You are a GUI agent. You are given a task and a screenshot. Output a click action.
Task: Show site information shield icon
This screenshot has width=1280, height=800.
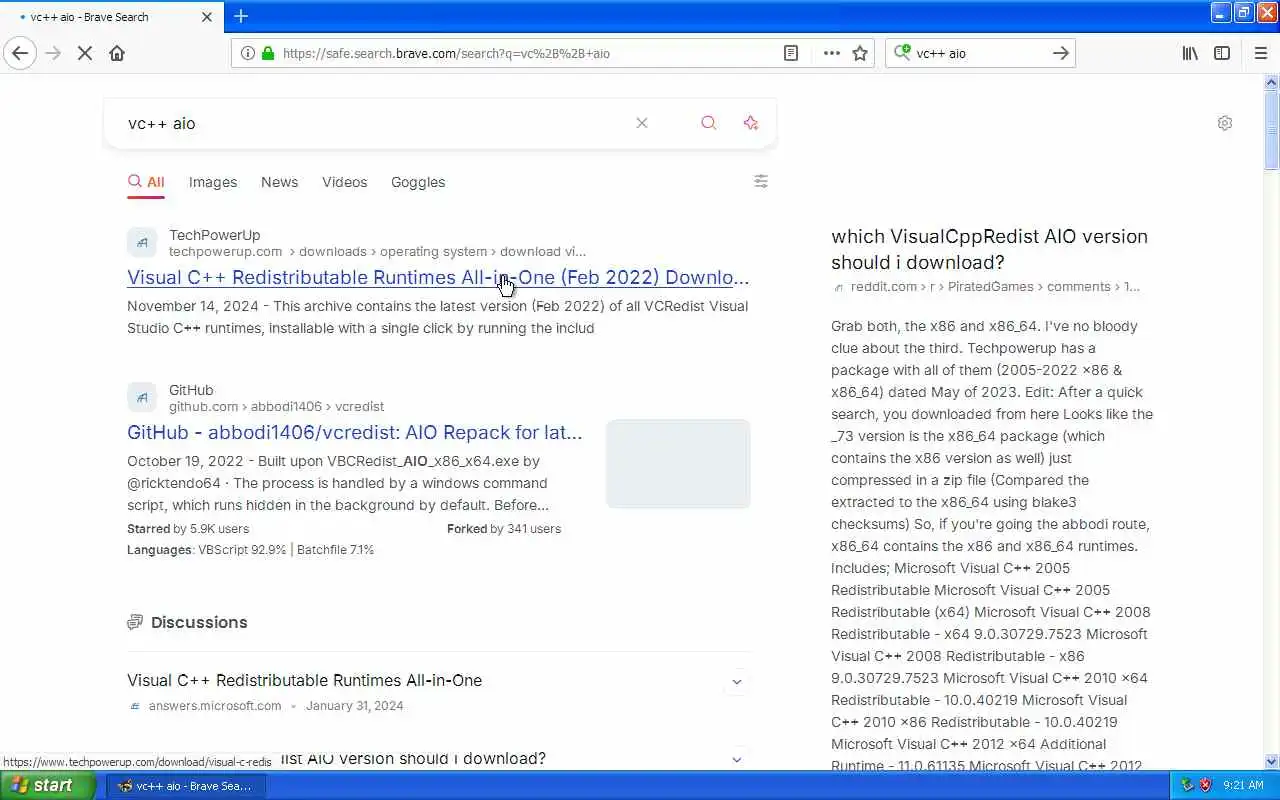(x=247, y=53)
